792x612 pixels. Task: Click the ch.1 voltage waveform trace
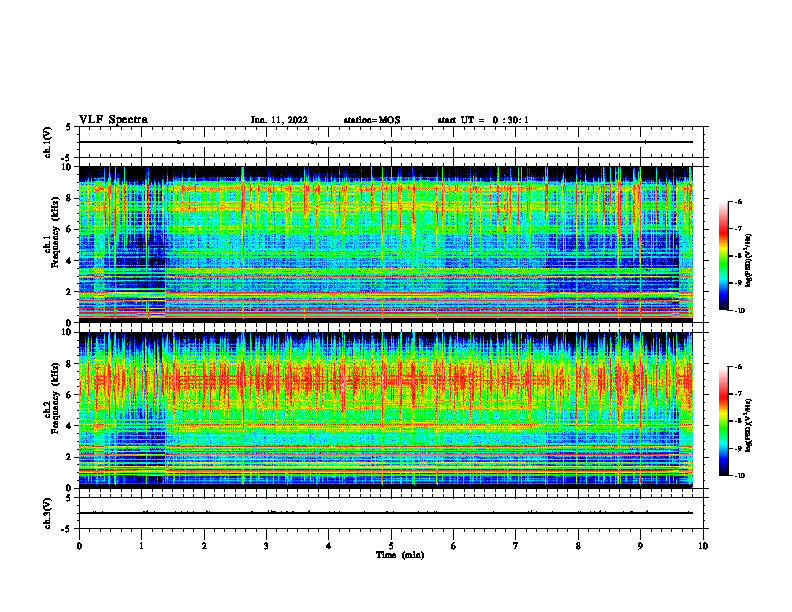tap(385, 142)
